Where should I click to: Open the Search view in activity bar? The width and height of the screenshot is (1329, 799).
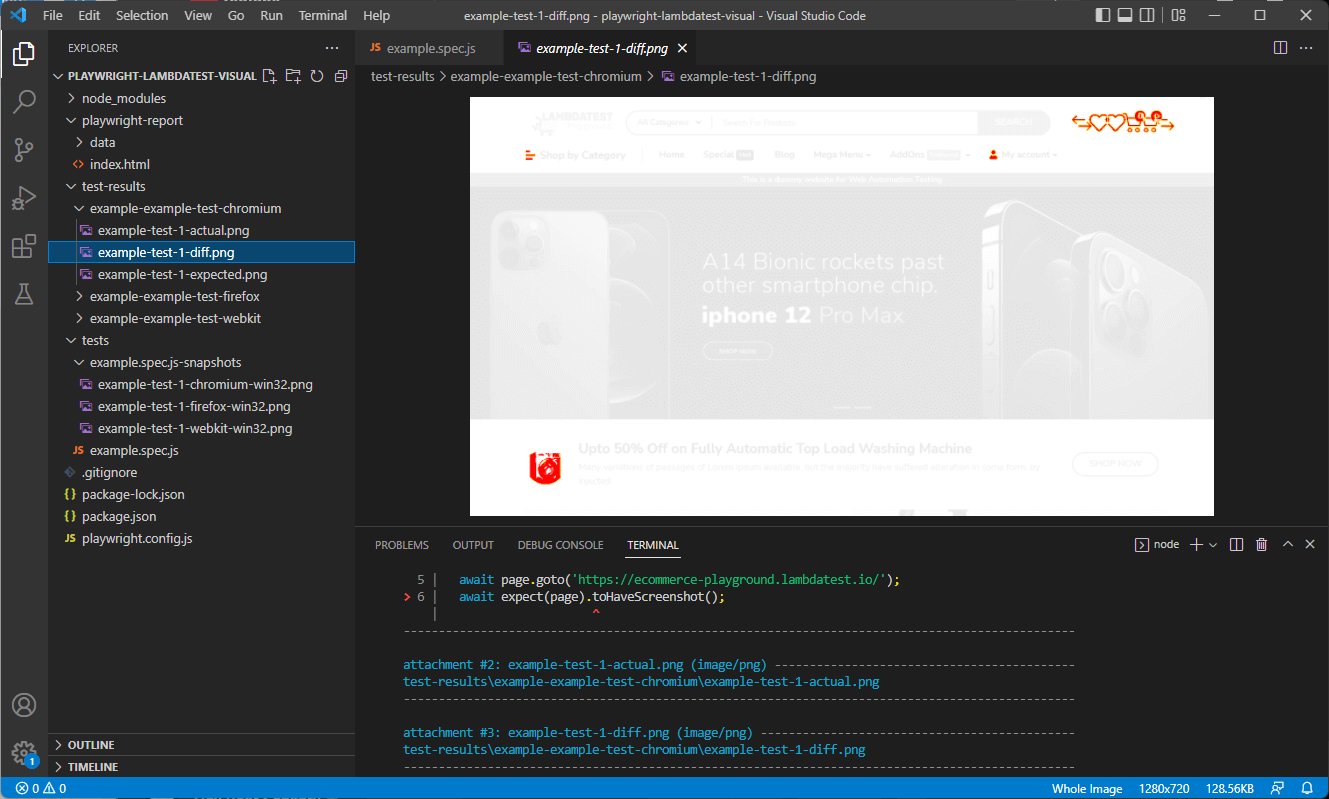pyautogui.click(x=24, y=101)
